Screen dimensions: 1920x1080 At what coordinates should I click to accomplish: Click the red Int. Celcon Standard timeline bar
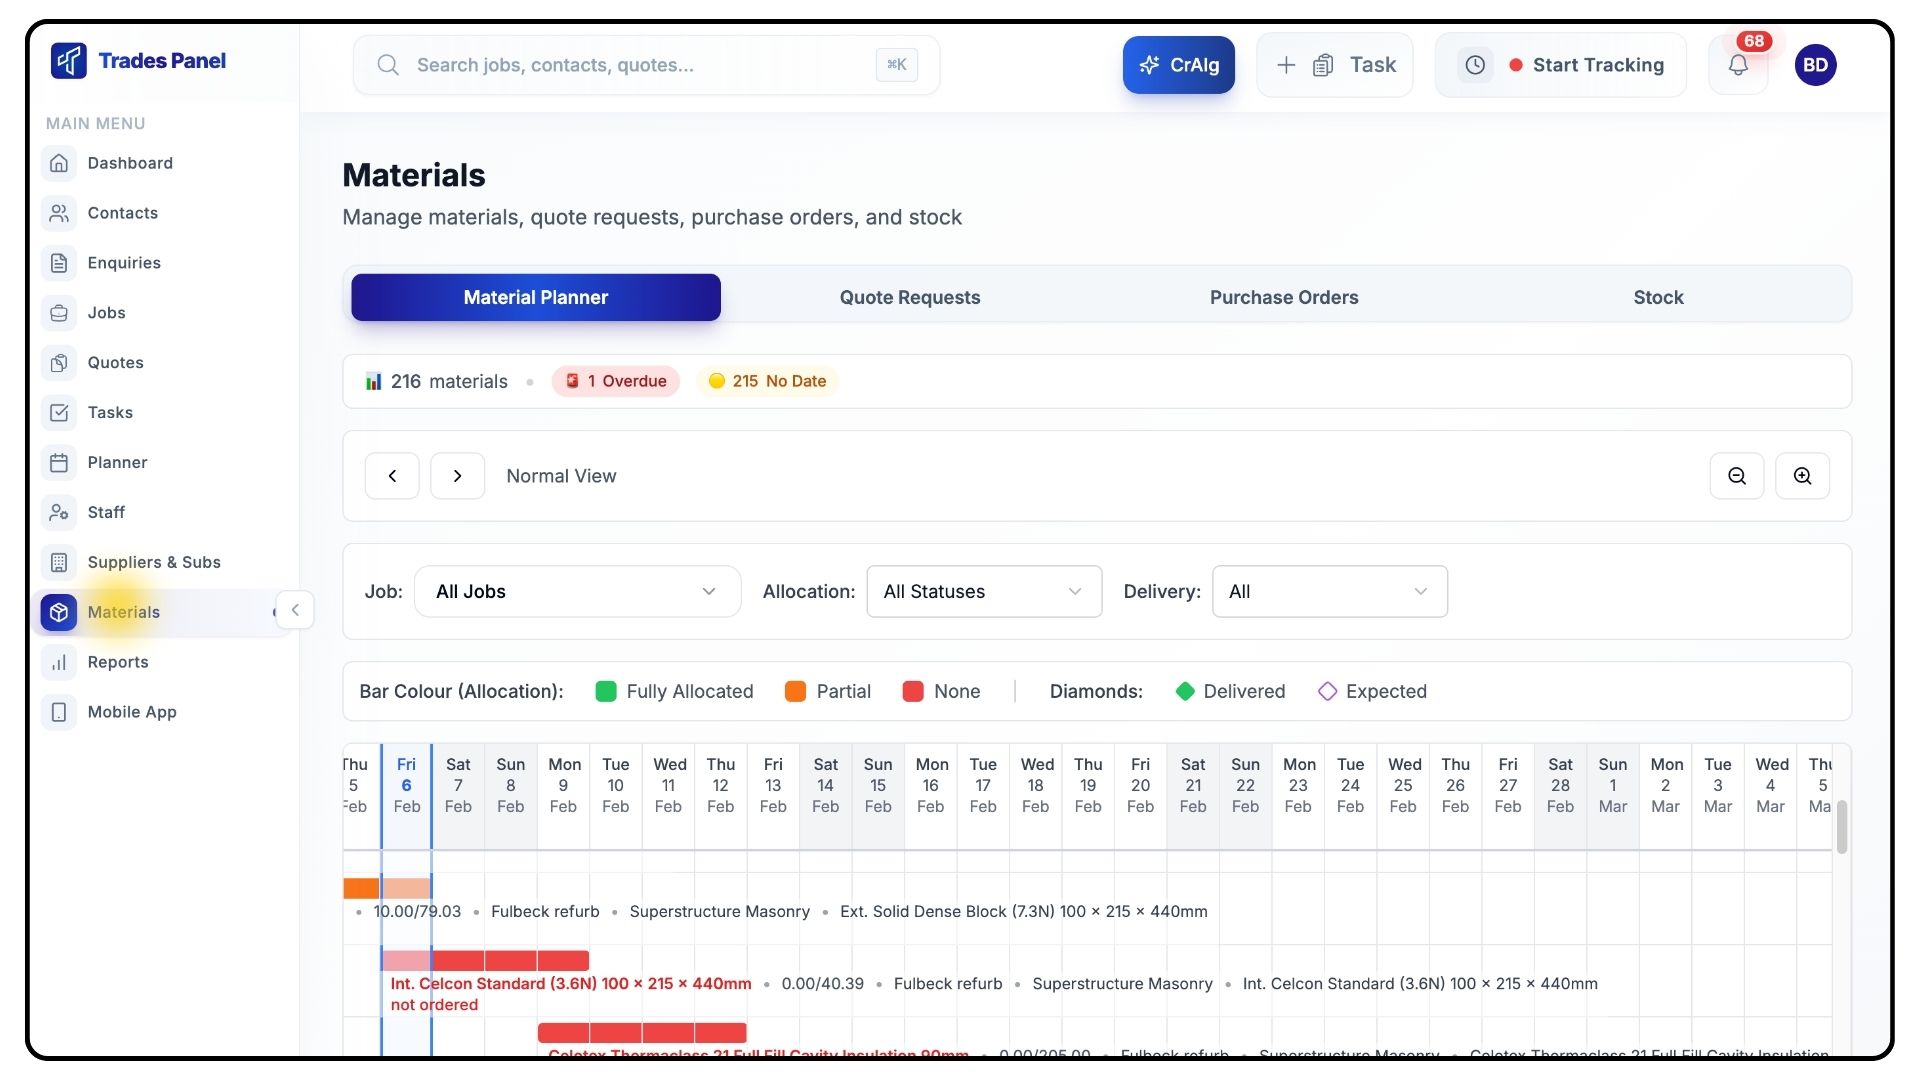point(510,961)
